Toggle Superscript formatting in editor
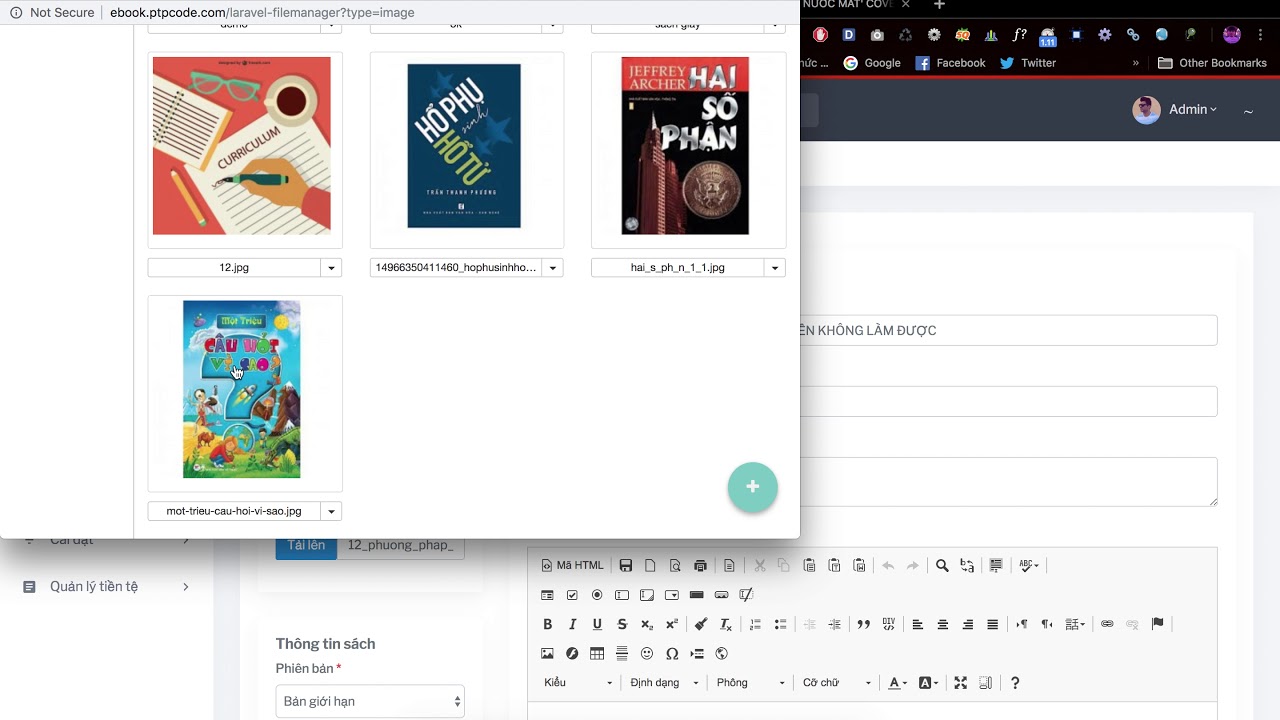The height and width of the screenshot is (720, 1280). (x=672, y=624)
